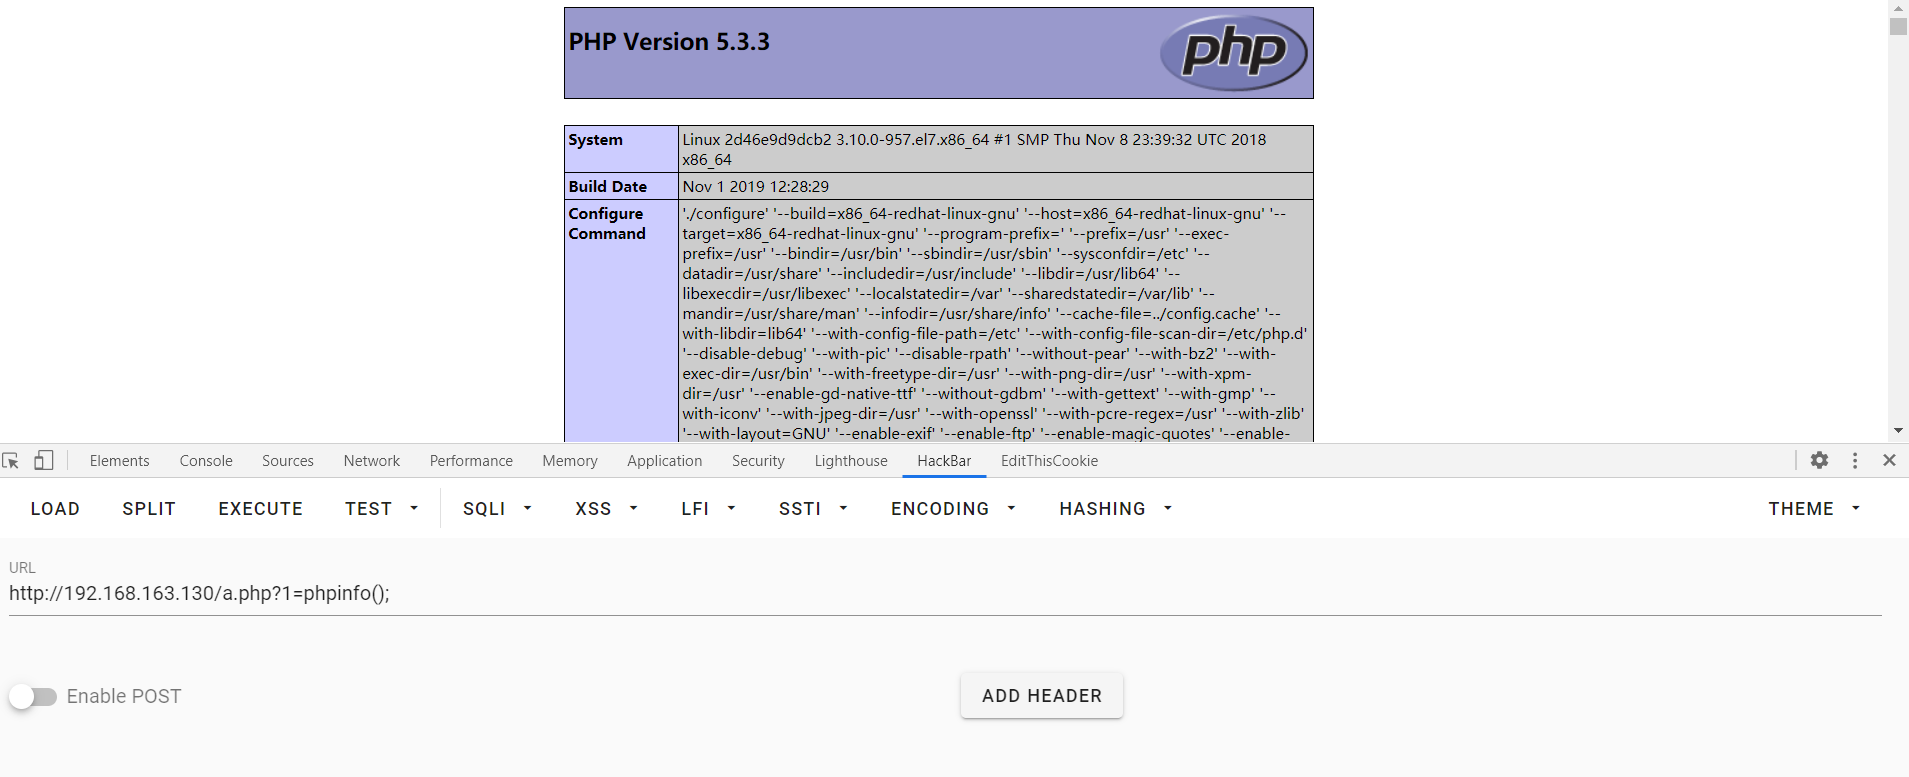Open the XSS payload dropdown

click(x=606, y=508)
